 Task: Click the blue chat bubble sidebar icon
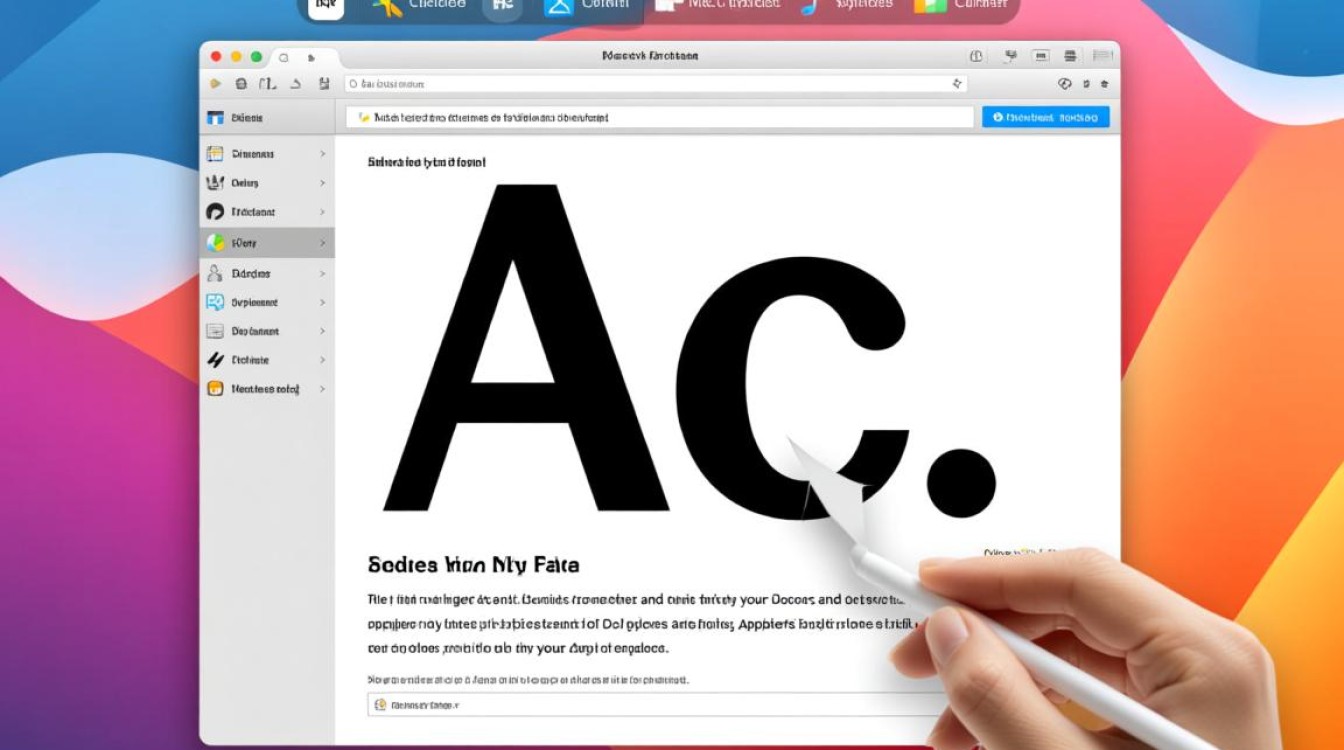point(215,302)
